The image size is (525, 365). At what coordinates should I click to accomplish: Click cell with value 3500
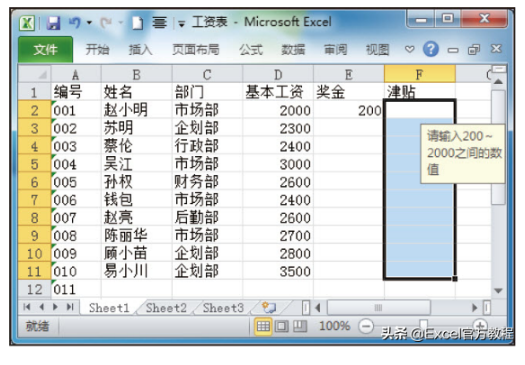(x=278, y=271)
